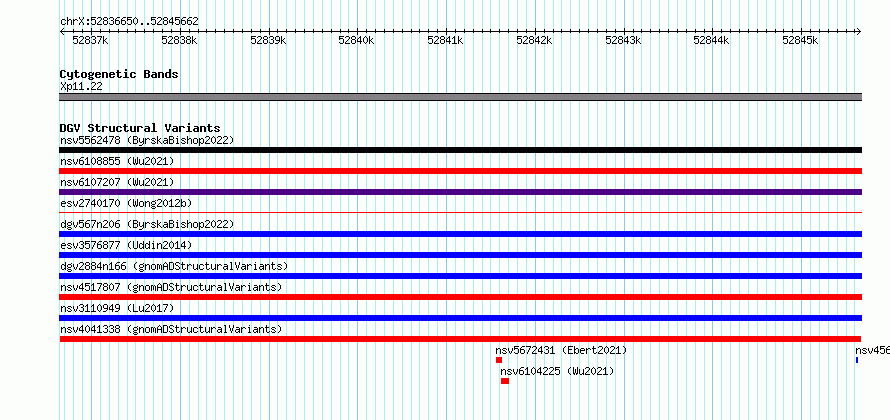The height and width of the screenshot is (420, 890).
Task: Click the DGV Structural Variants track title
Action: (x=140, y=128)
